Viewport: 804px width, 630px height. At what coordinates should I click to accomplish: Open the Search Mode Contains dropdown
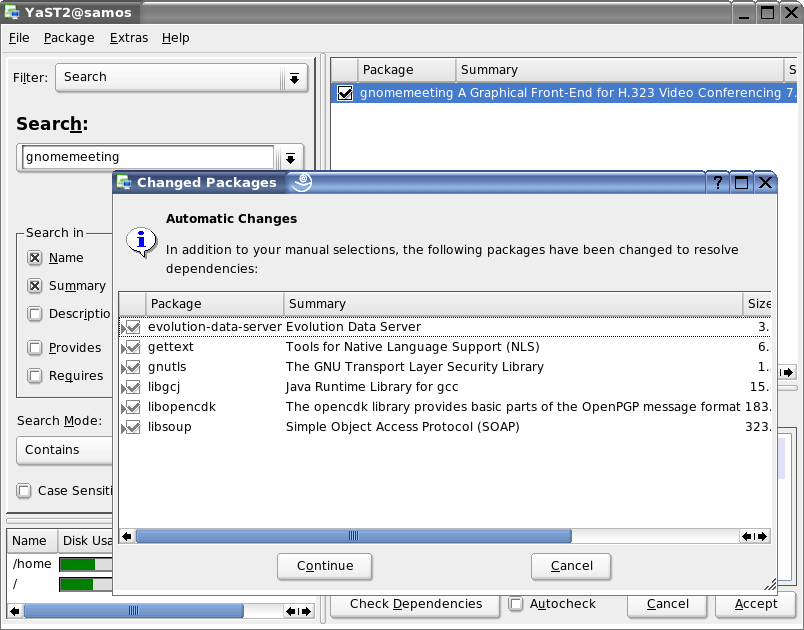click(64, 450)
